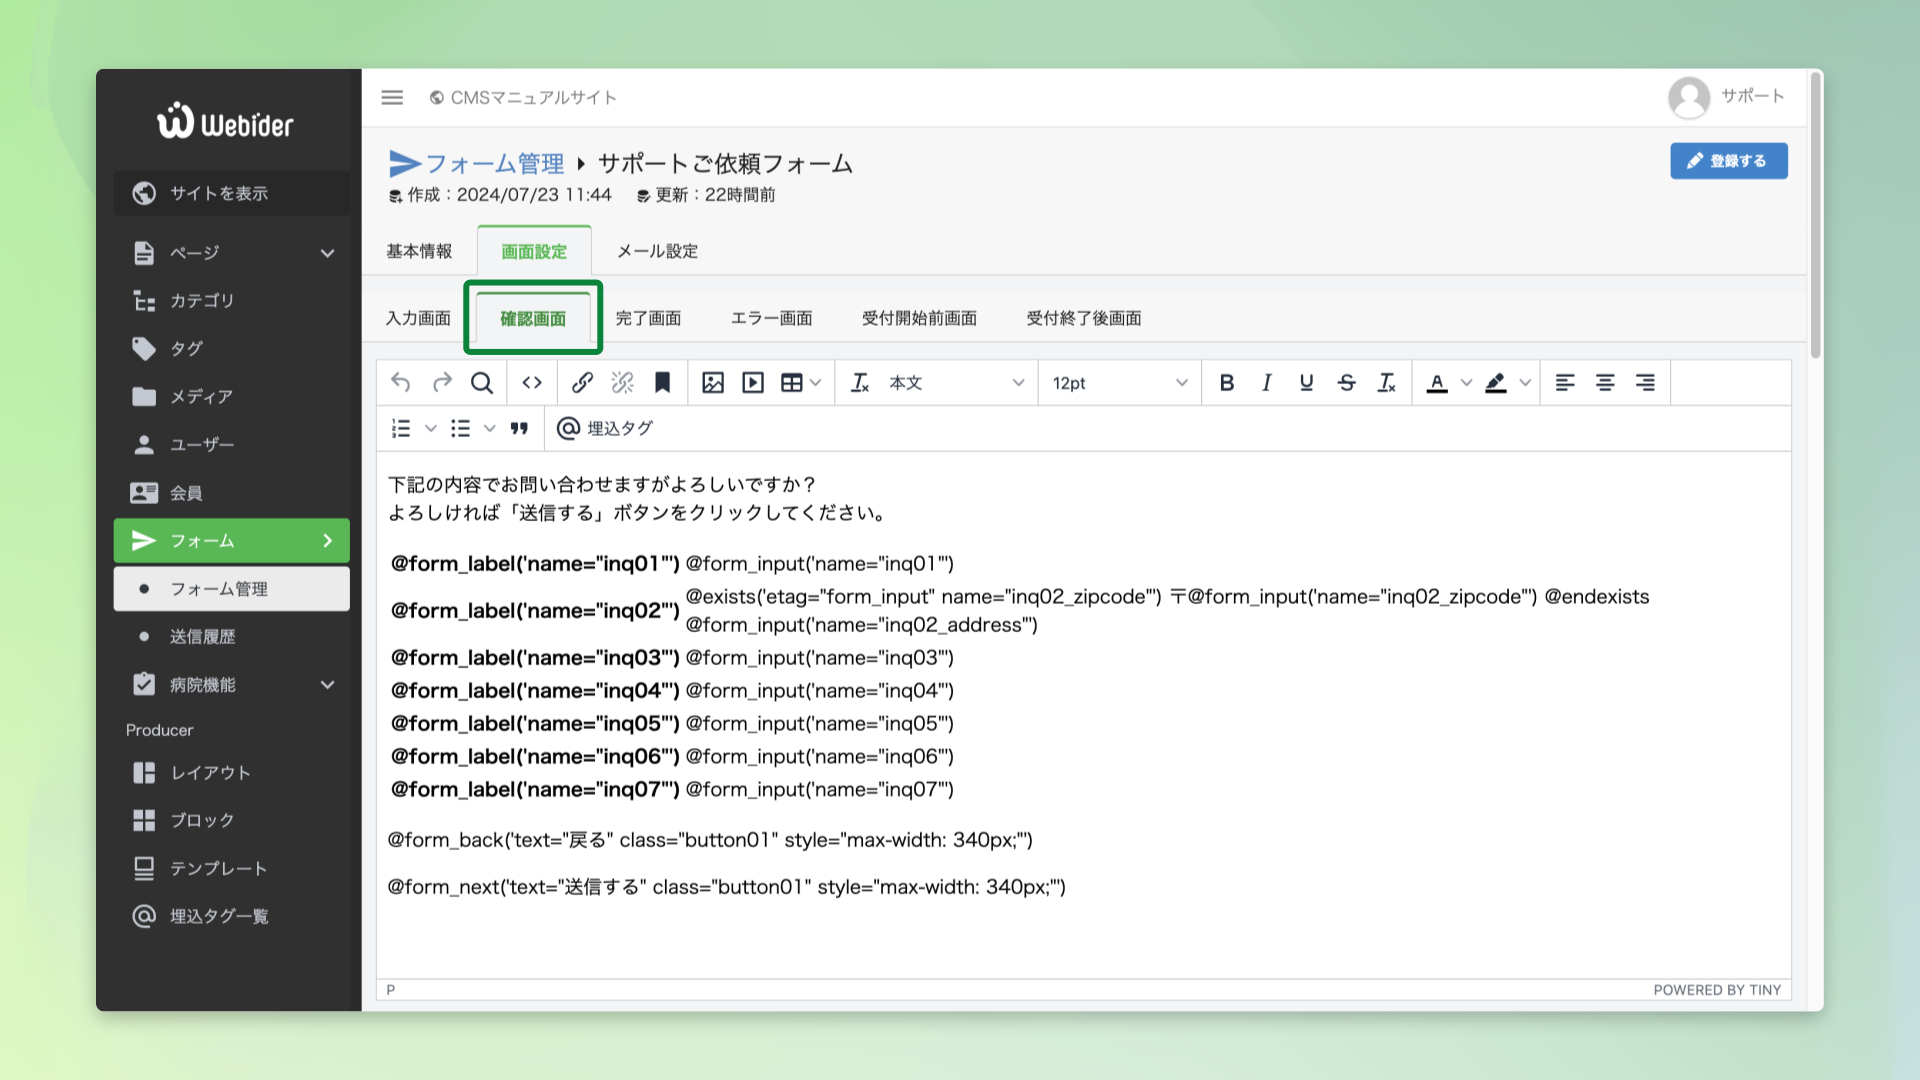Toggle underline formatting
The image size is (1920, 1080).
pos(1306,383)
